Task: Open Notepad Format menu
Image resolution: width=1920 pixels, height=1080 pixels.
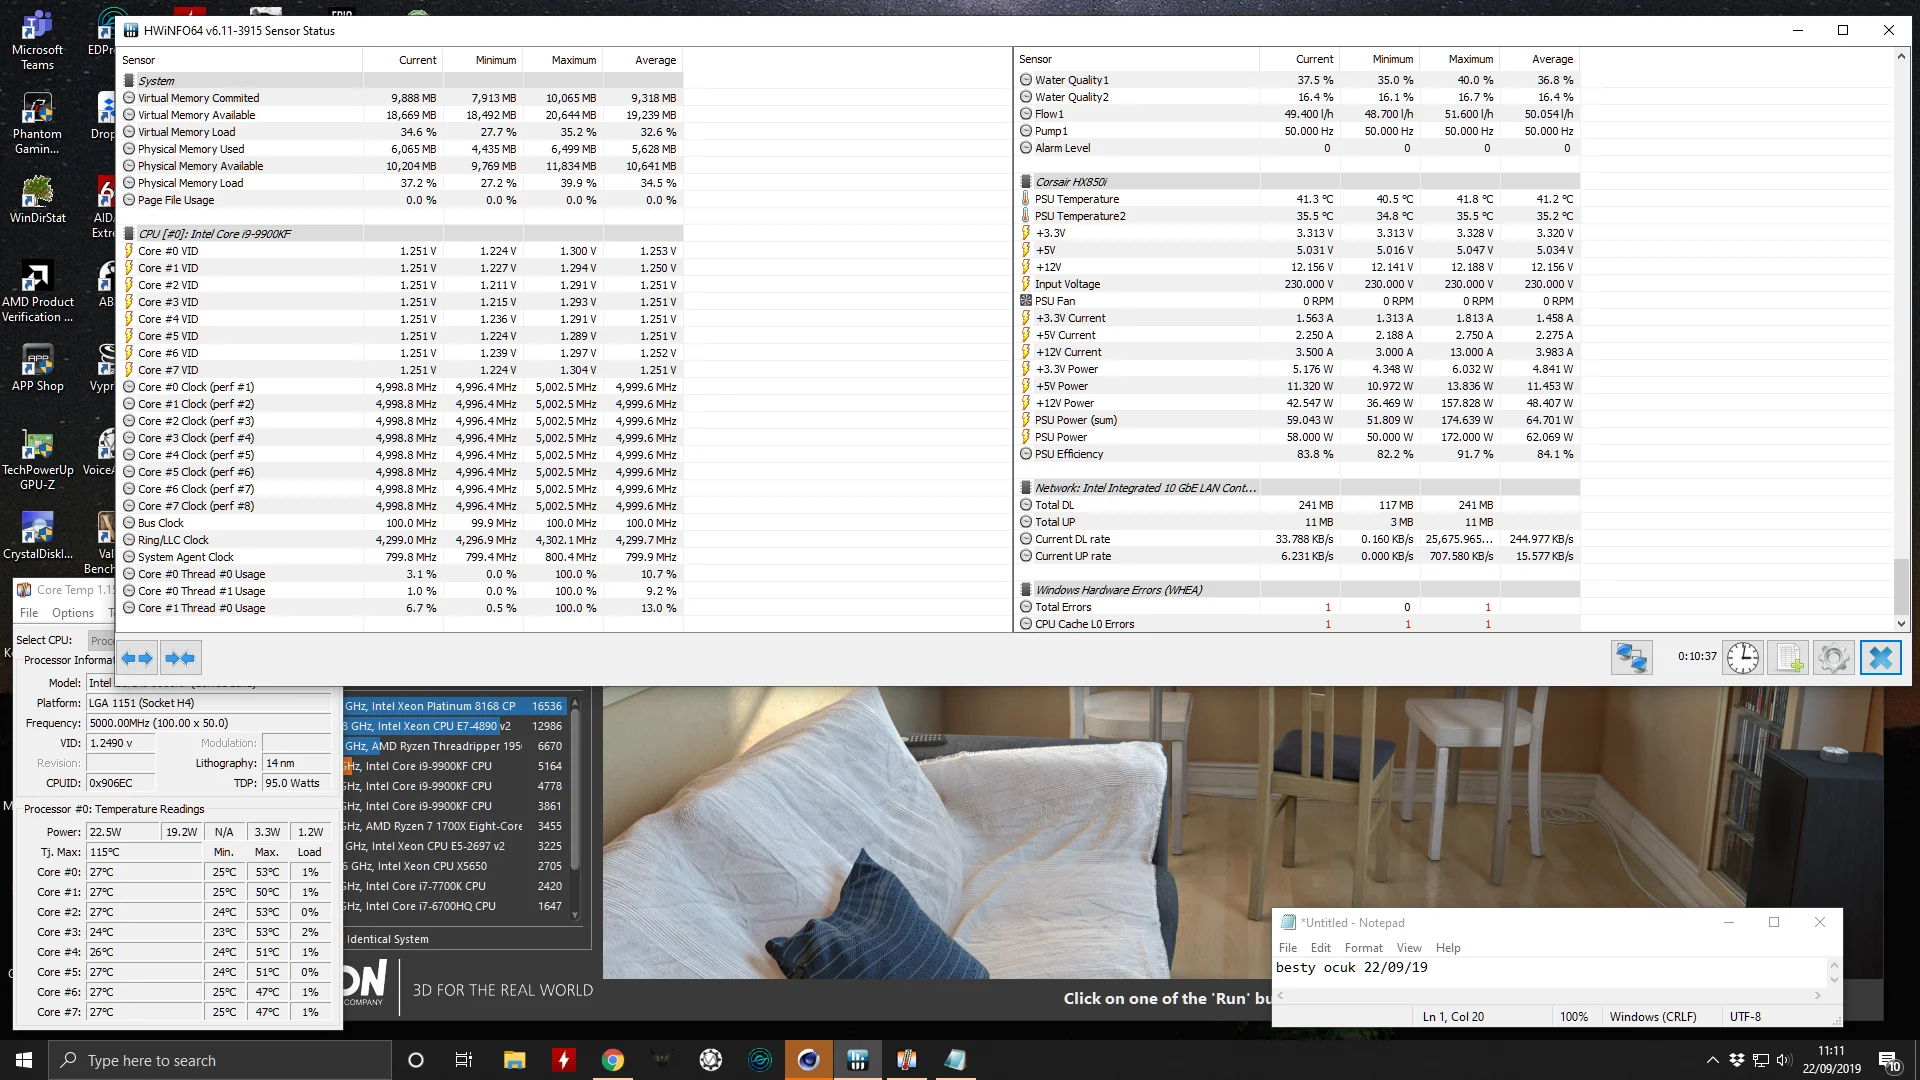Action: pos(1363,948)
